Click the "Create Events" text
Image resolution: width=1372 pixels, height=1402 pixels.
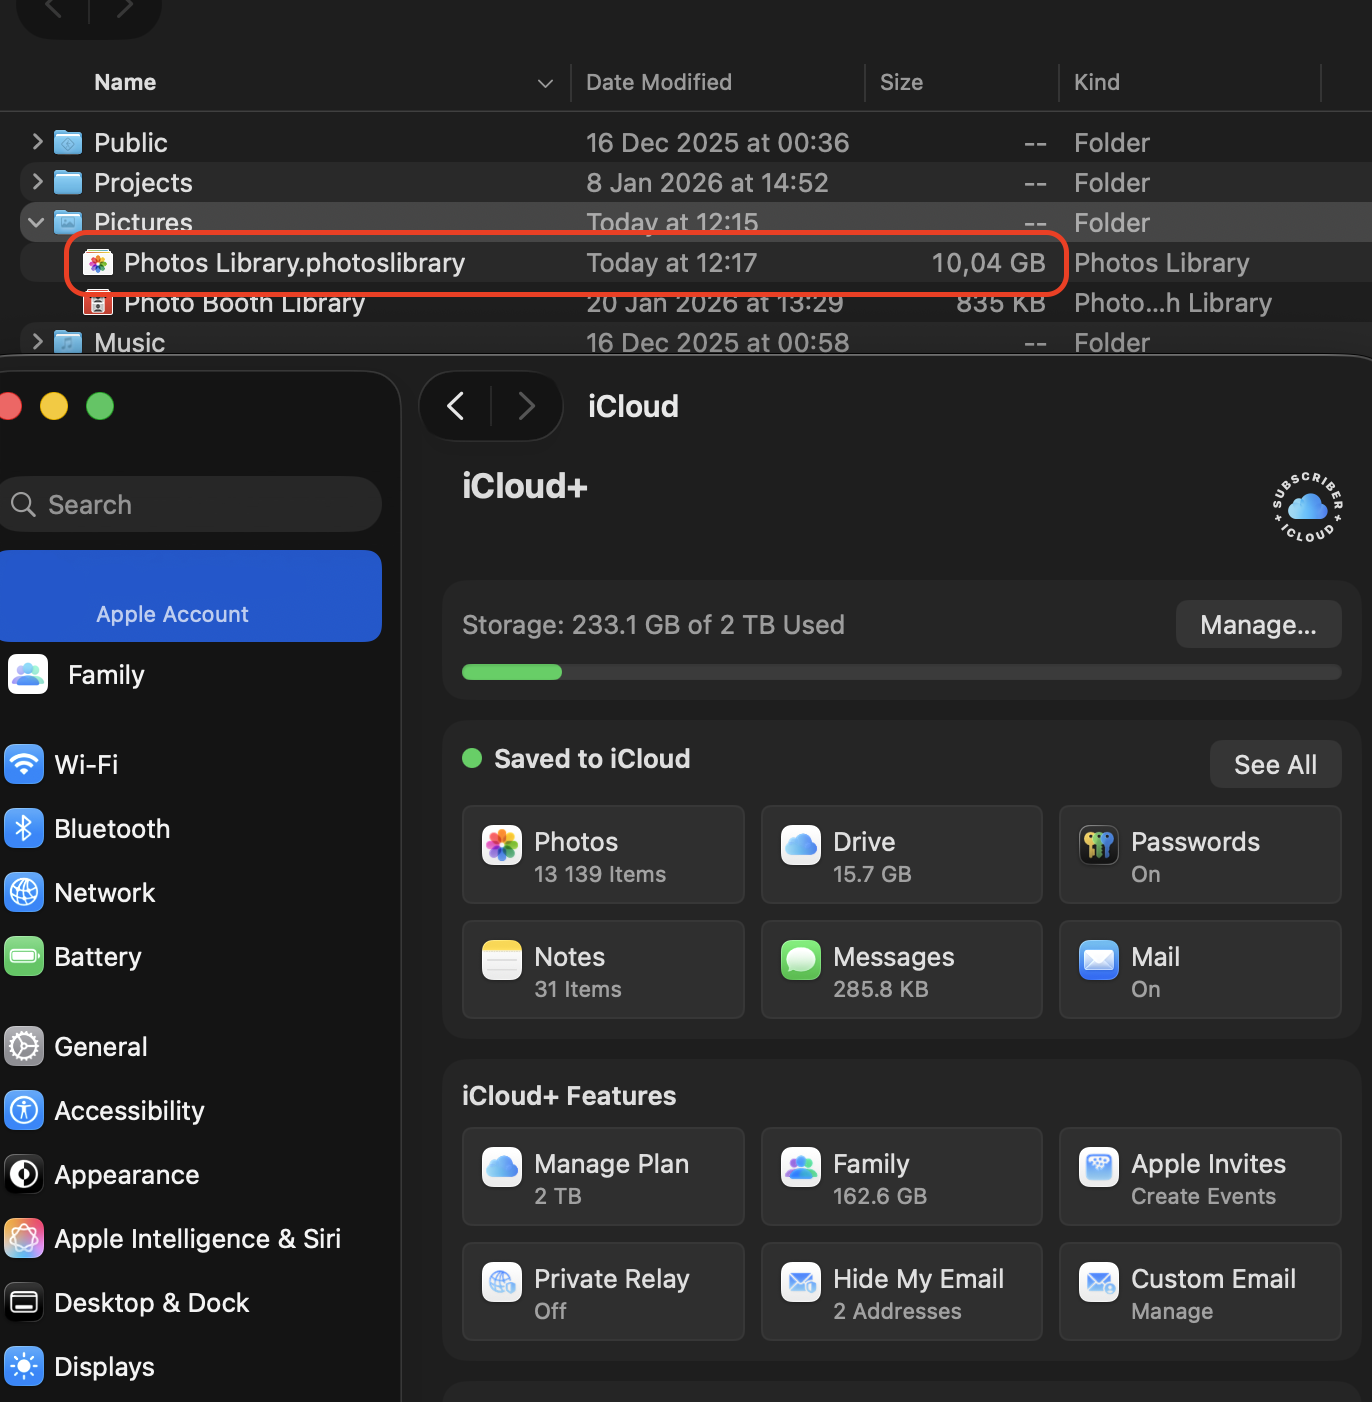pyautogui.click(x=1203, y=1196)
